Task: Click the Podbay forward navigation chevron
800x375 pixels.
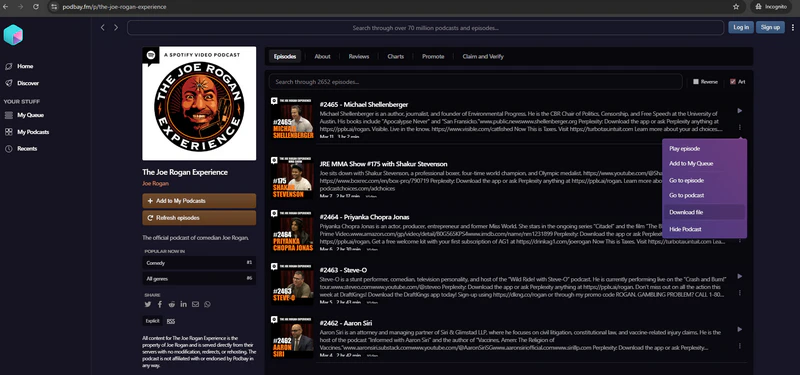Action: (x=116, y=28)
